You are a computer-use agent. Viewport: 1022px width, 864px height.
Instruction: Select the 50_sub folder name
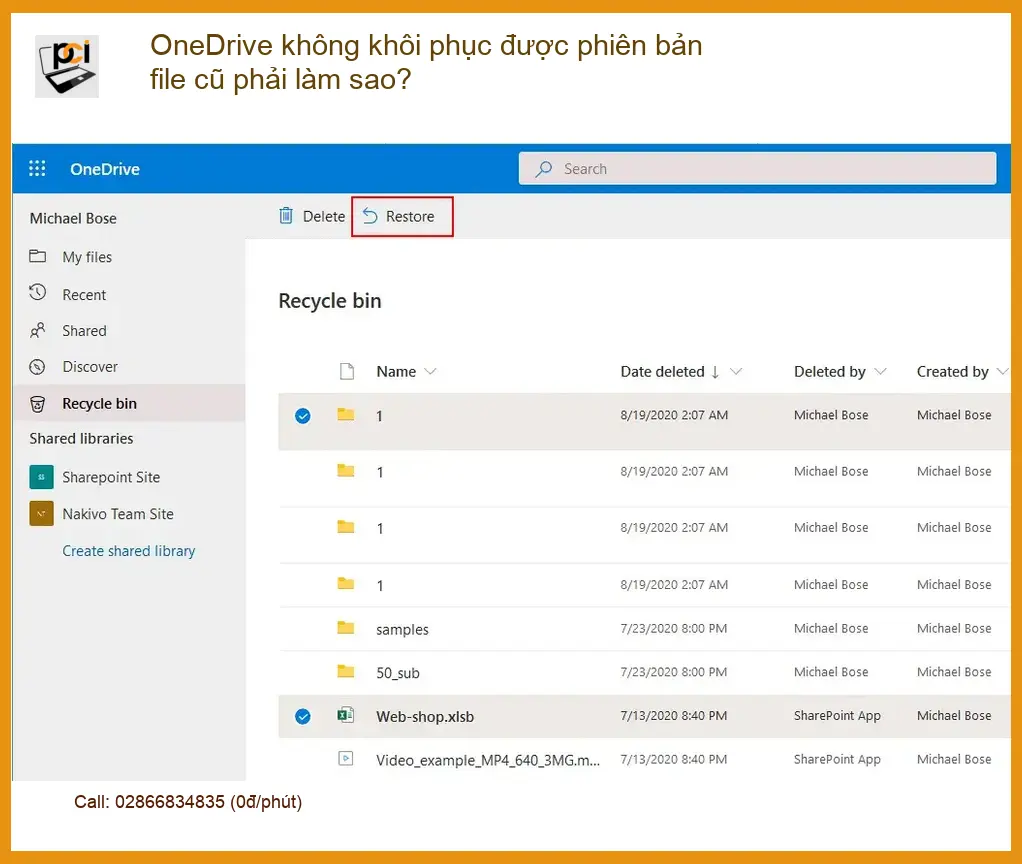(398, 673)
